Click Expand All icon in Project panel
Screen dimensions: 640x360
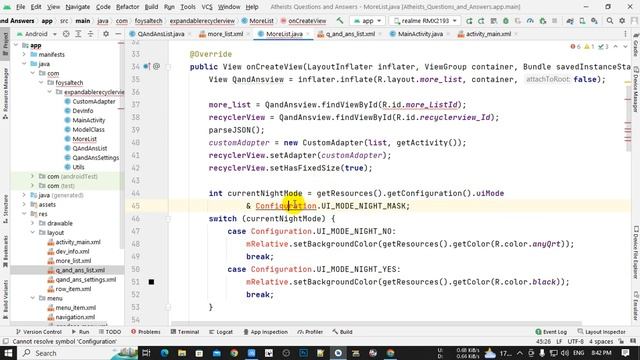point(78,34)
